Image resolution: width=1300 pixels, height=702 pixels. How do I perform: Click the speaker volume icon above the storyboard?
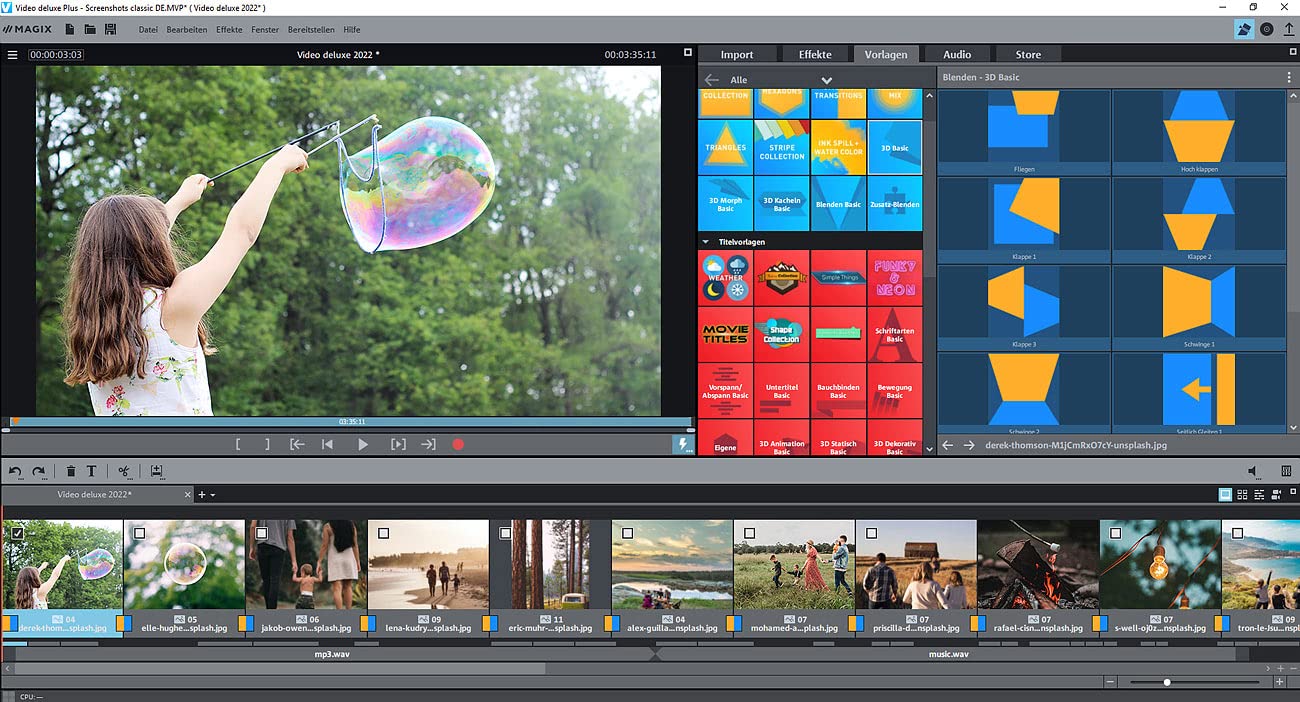click(x=1253, y=471)
